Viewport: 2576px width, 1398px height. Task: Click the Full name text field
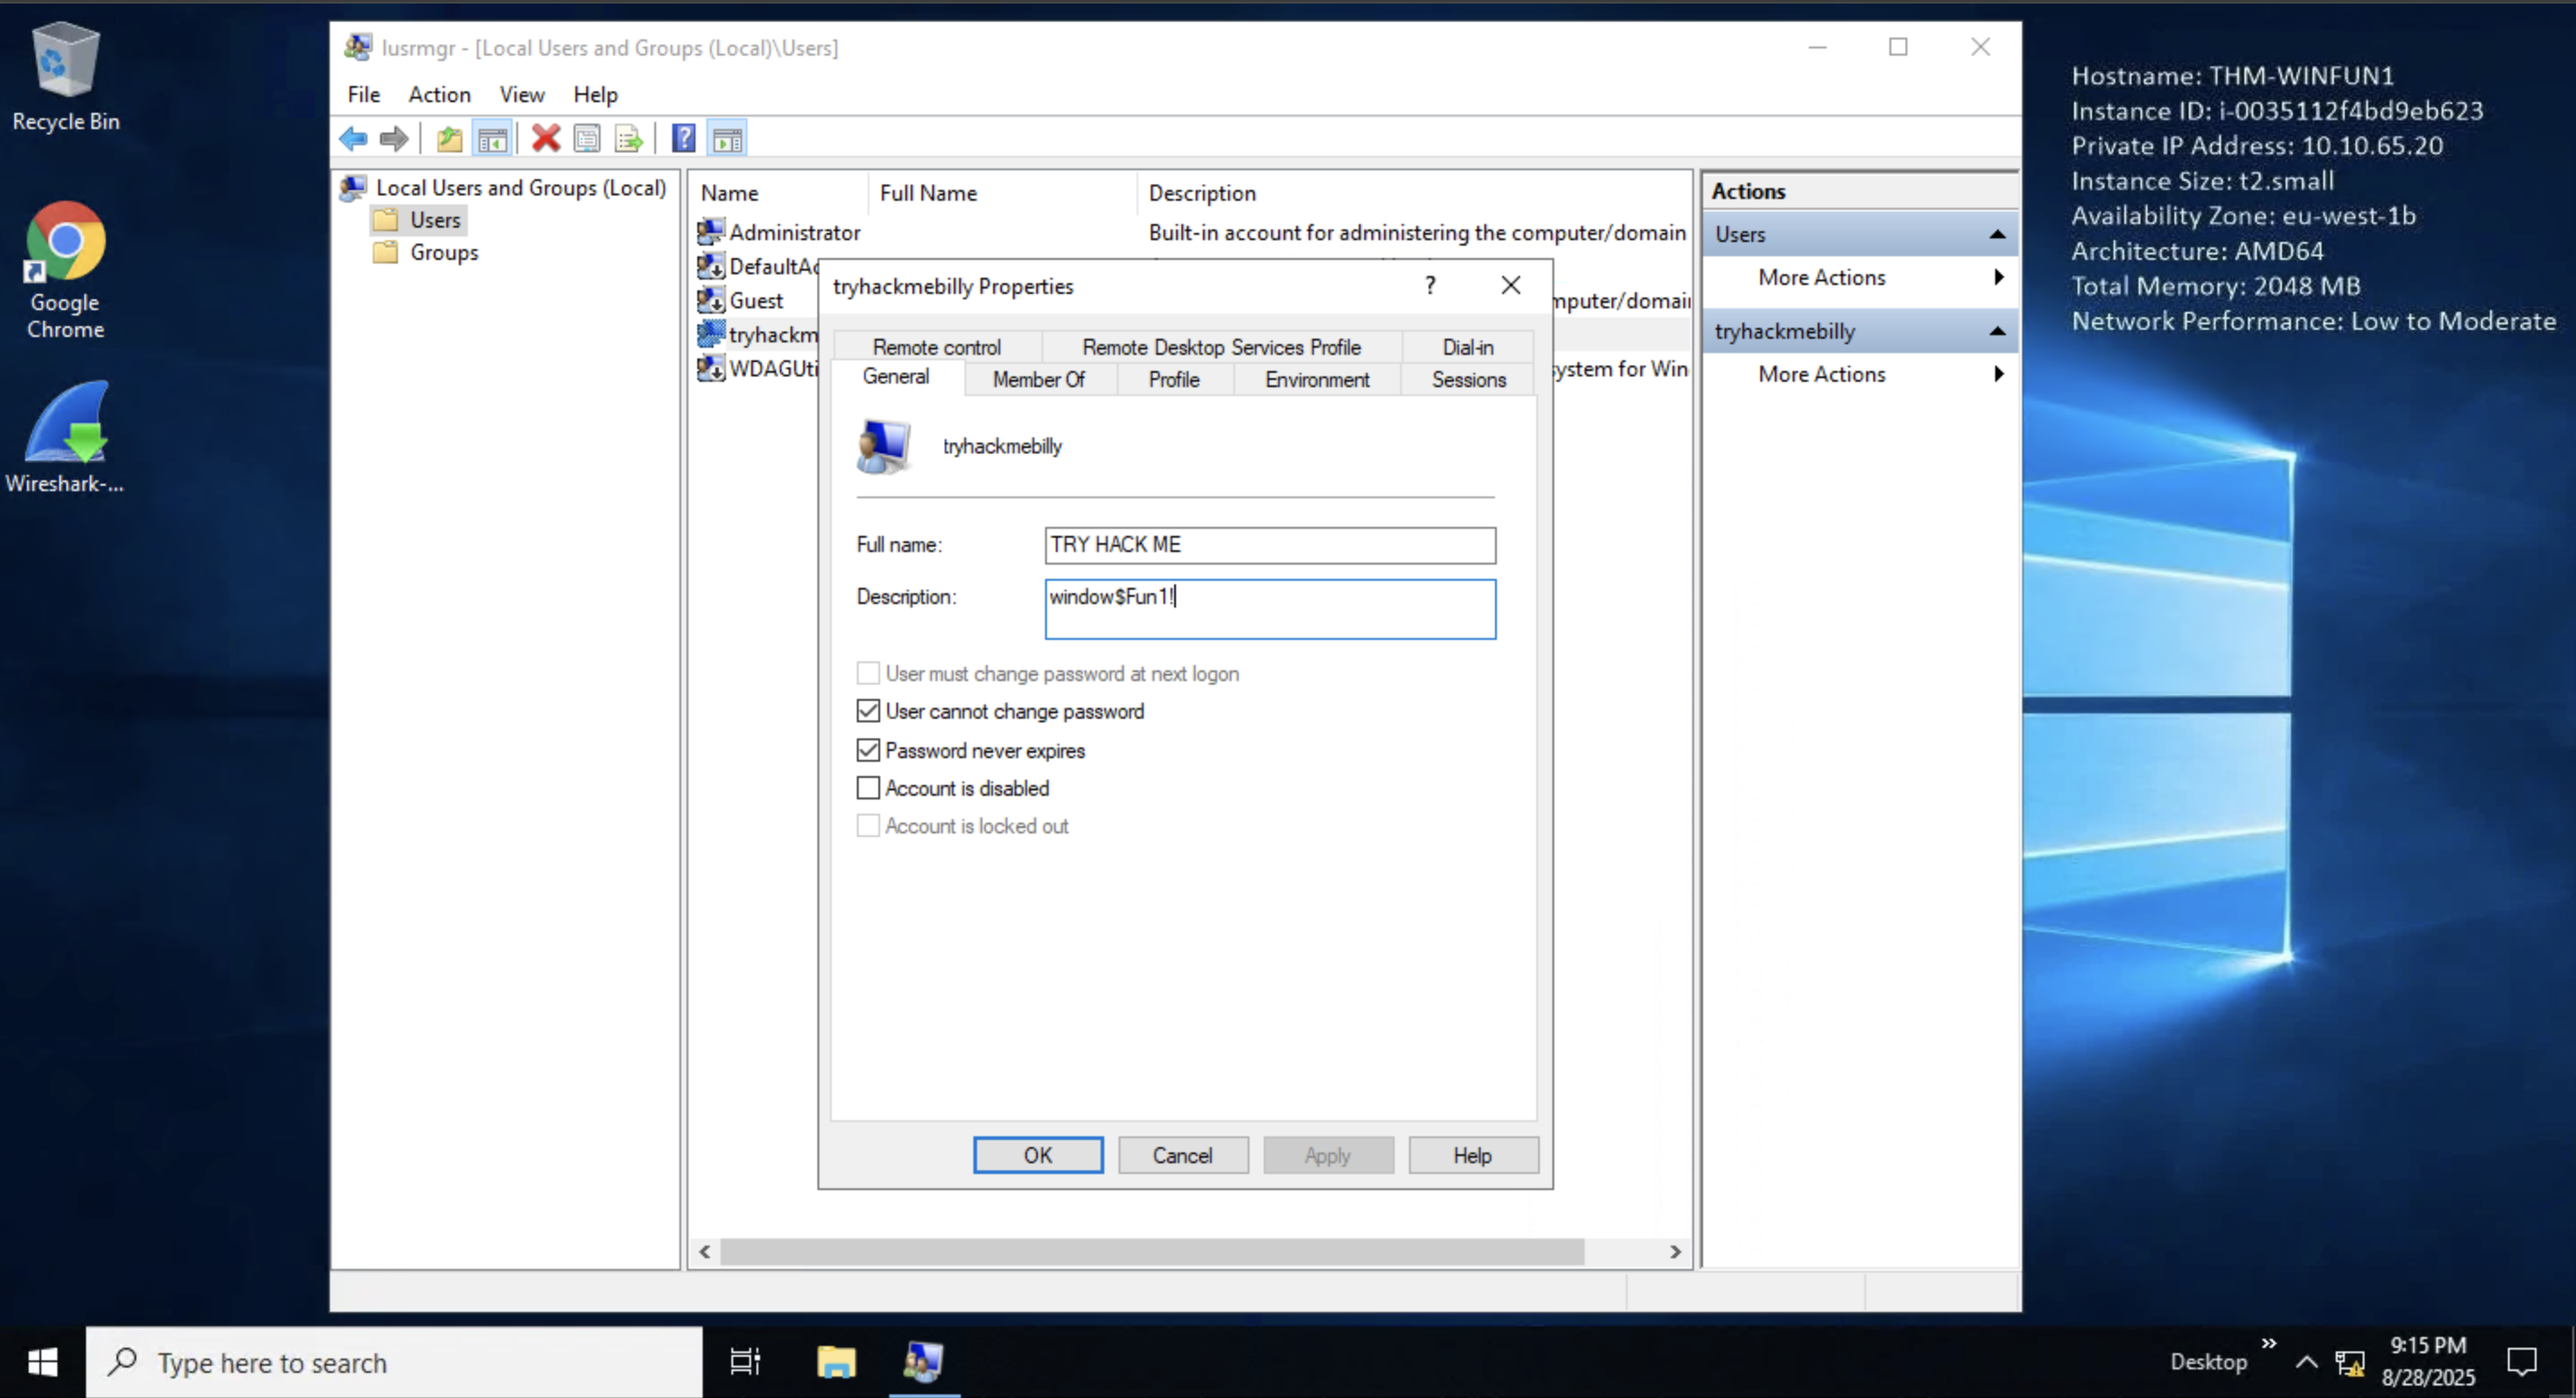click(1269, 545)
